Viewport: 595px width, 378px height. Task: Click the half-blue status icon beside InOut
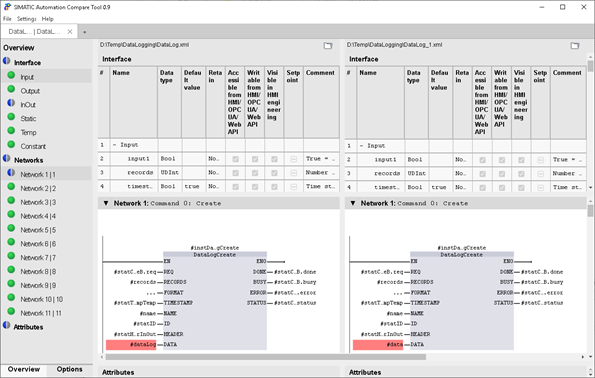pyautogui.click(x=11, y=103)
